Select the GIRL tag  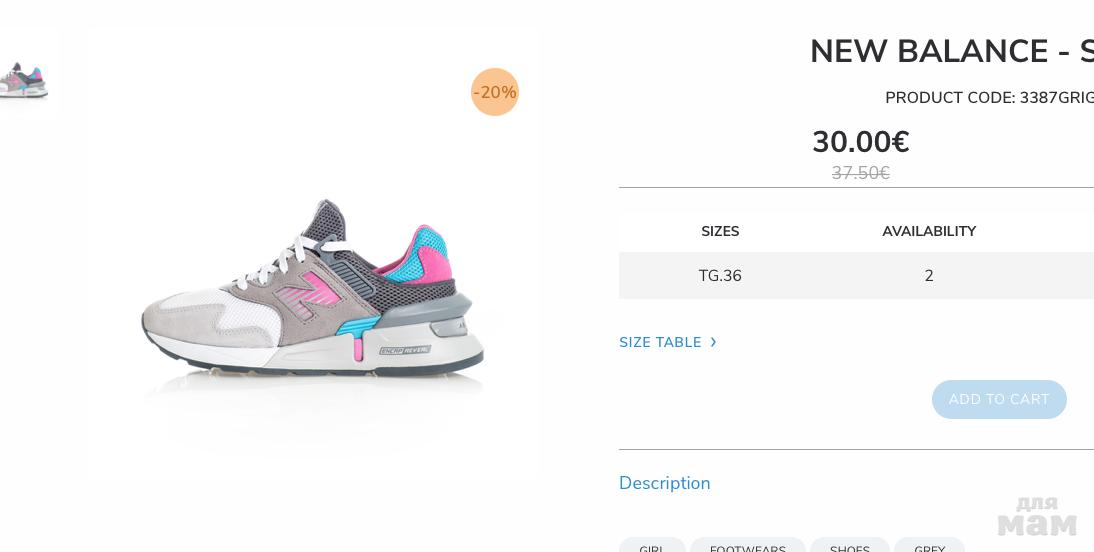[x=652, y=547]
